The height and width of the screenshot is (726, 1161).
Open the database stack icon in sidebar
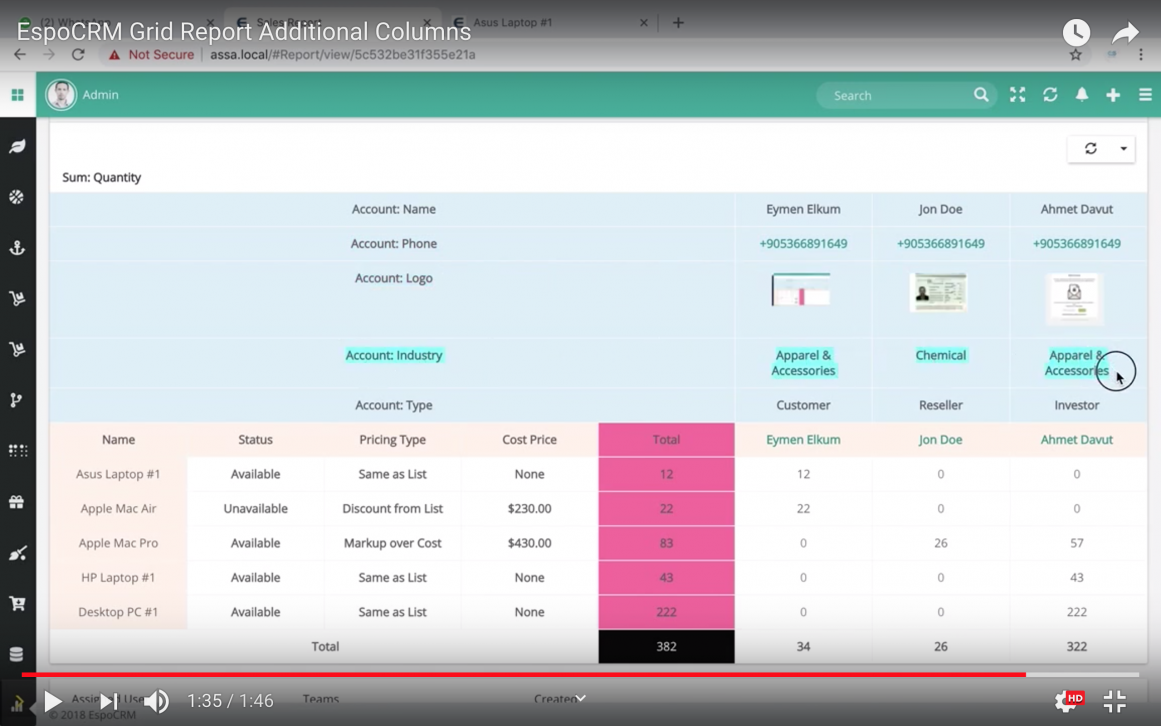(x=17, y=654)
